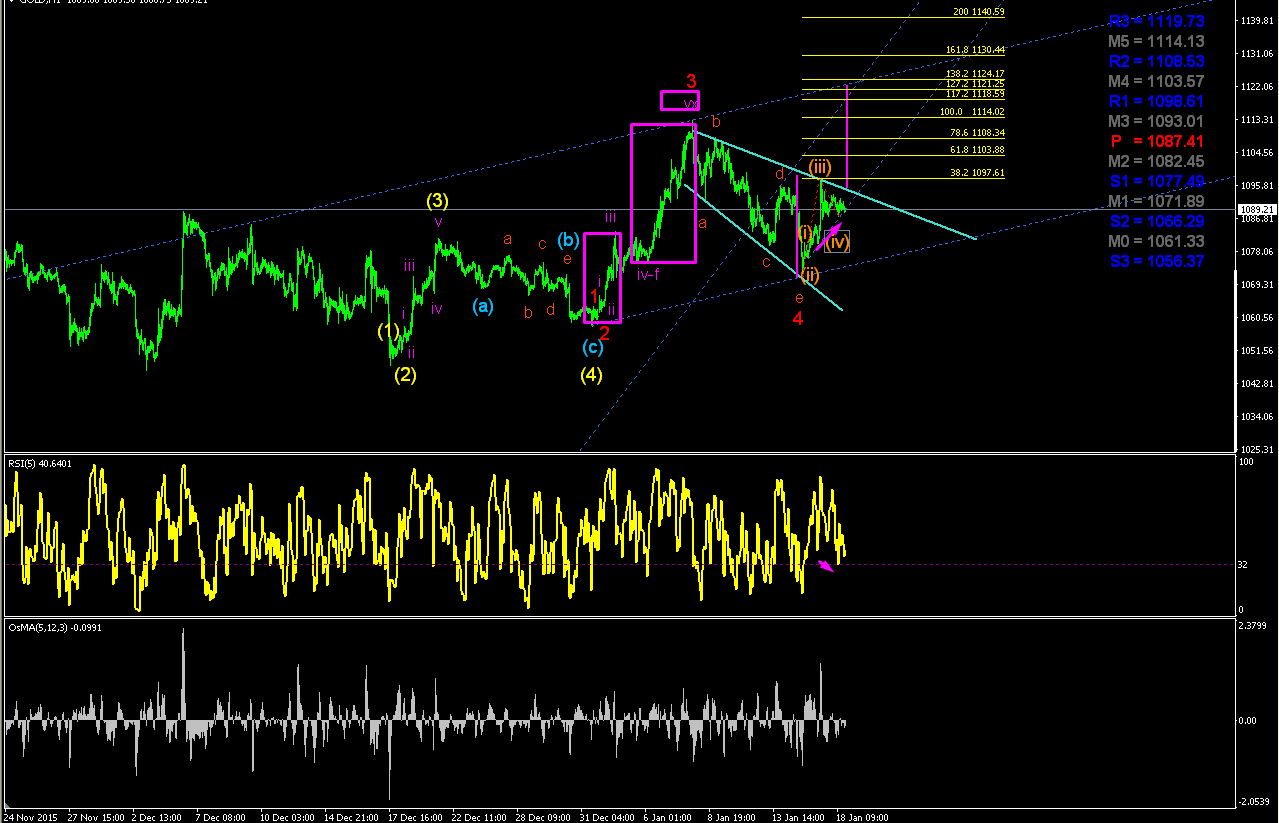Click the current price tag 1089.21
Image resolution: width=1279 pixels, height=823 pixels.
[1256, 210]
